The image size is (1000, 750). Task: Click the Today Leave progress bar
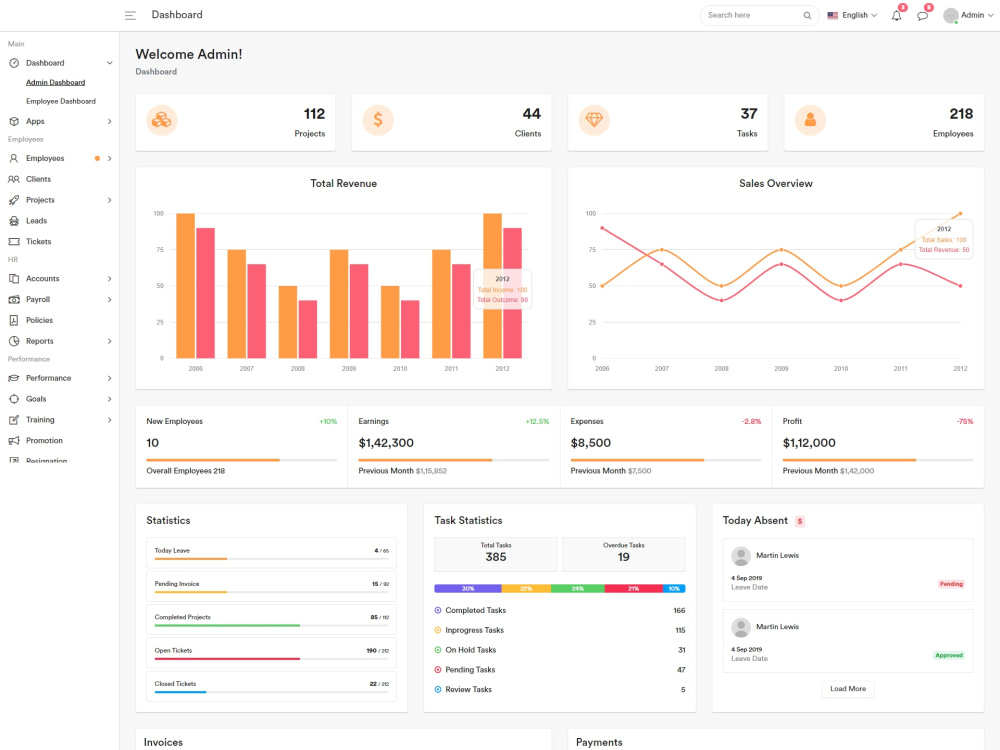[x=271, y=559]
